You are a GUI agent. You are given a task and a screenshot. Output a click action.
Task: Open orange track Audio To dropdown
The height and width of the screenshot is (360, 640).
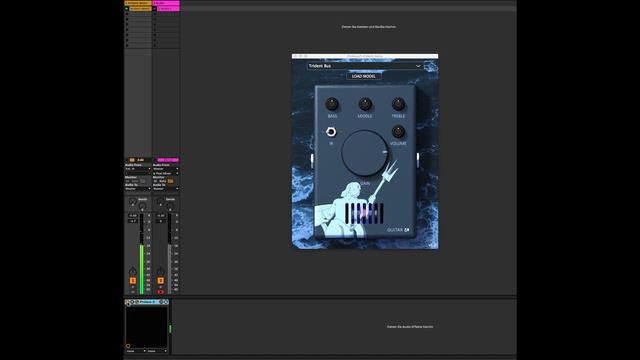click(x=138, y=189)
